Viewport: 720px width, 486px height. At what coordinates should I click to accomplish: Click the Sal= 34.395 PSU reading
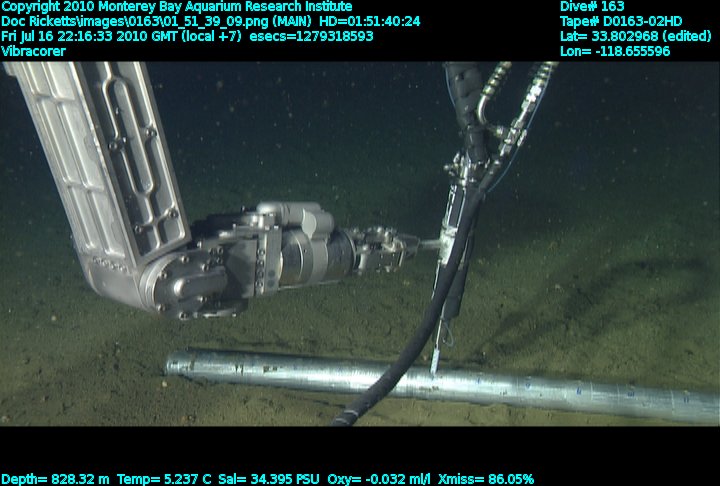point(269,479)
